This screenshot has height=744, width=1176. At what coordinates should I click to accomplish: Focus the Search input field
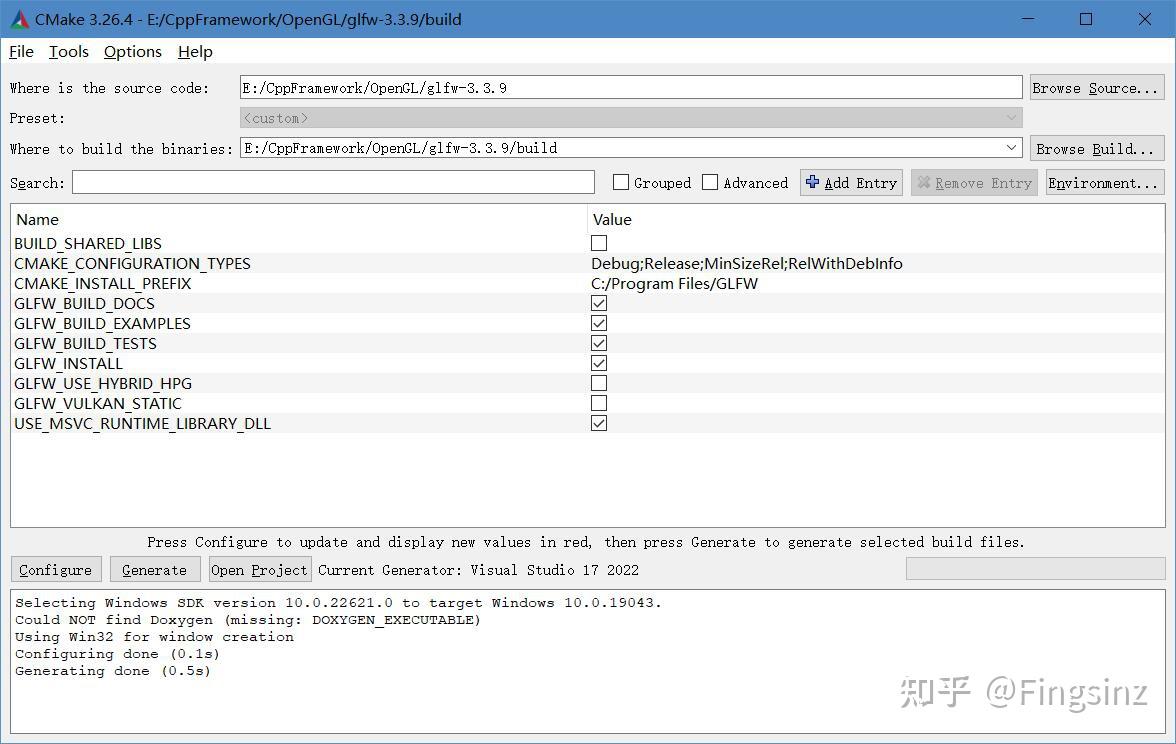[x=333, y=182]
